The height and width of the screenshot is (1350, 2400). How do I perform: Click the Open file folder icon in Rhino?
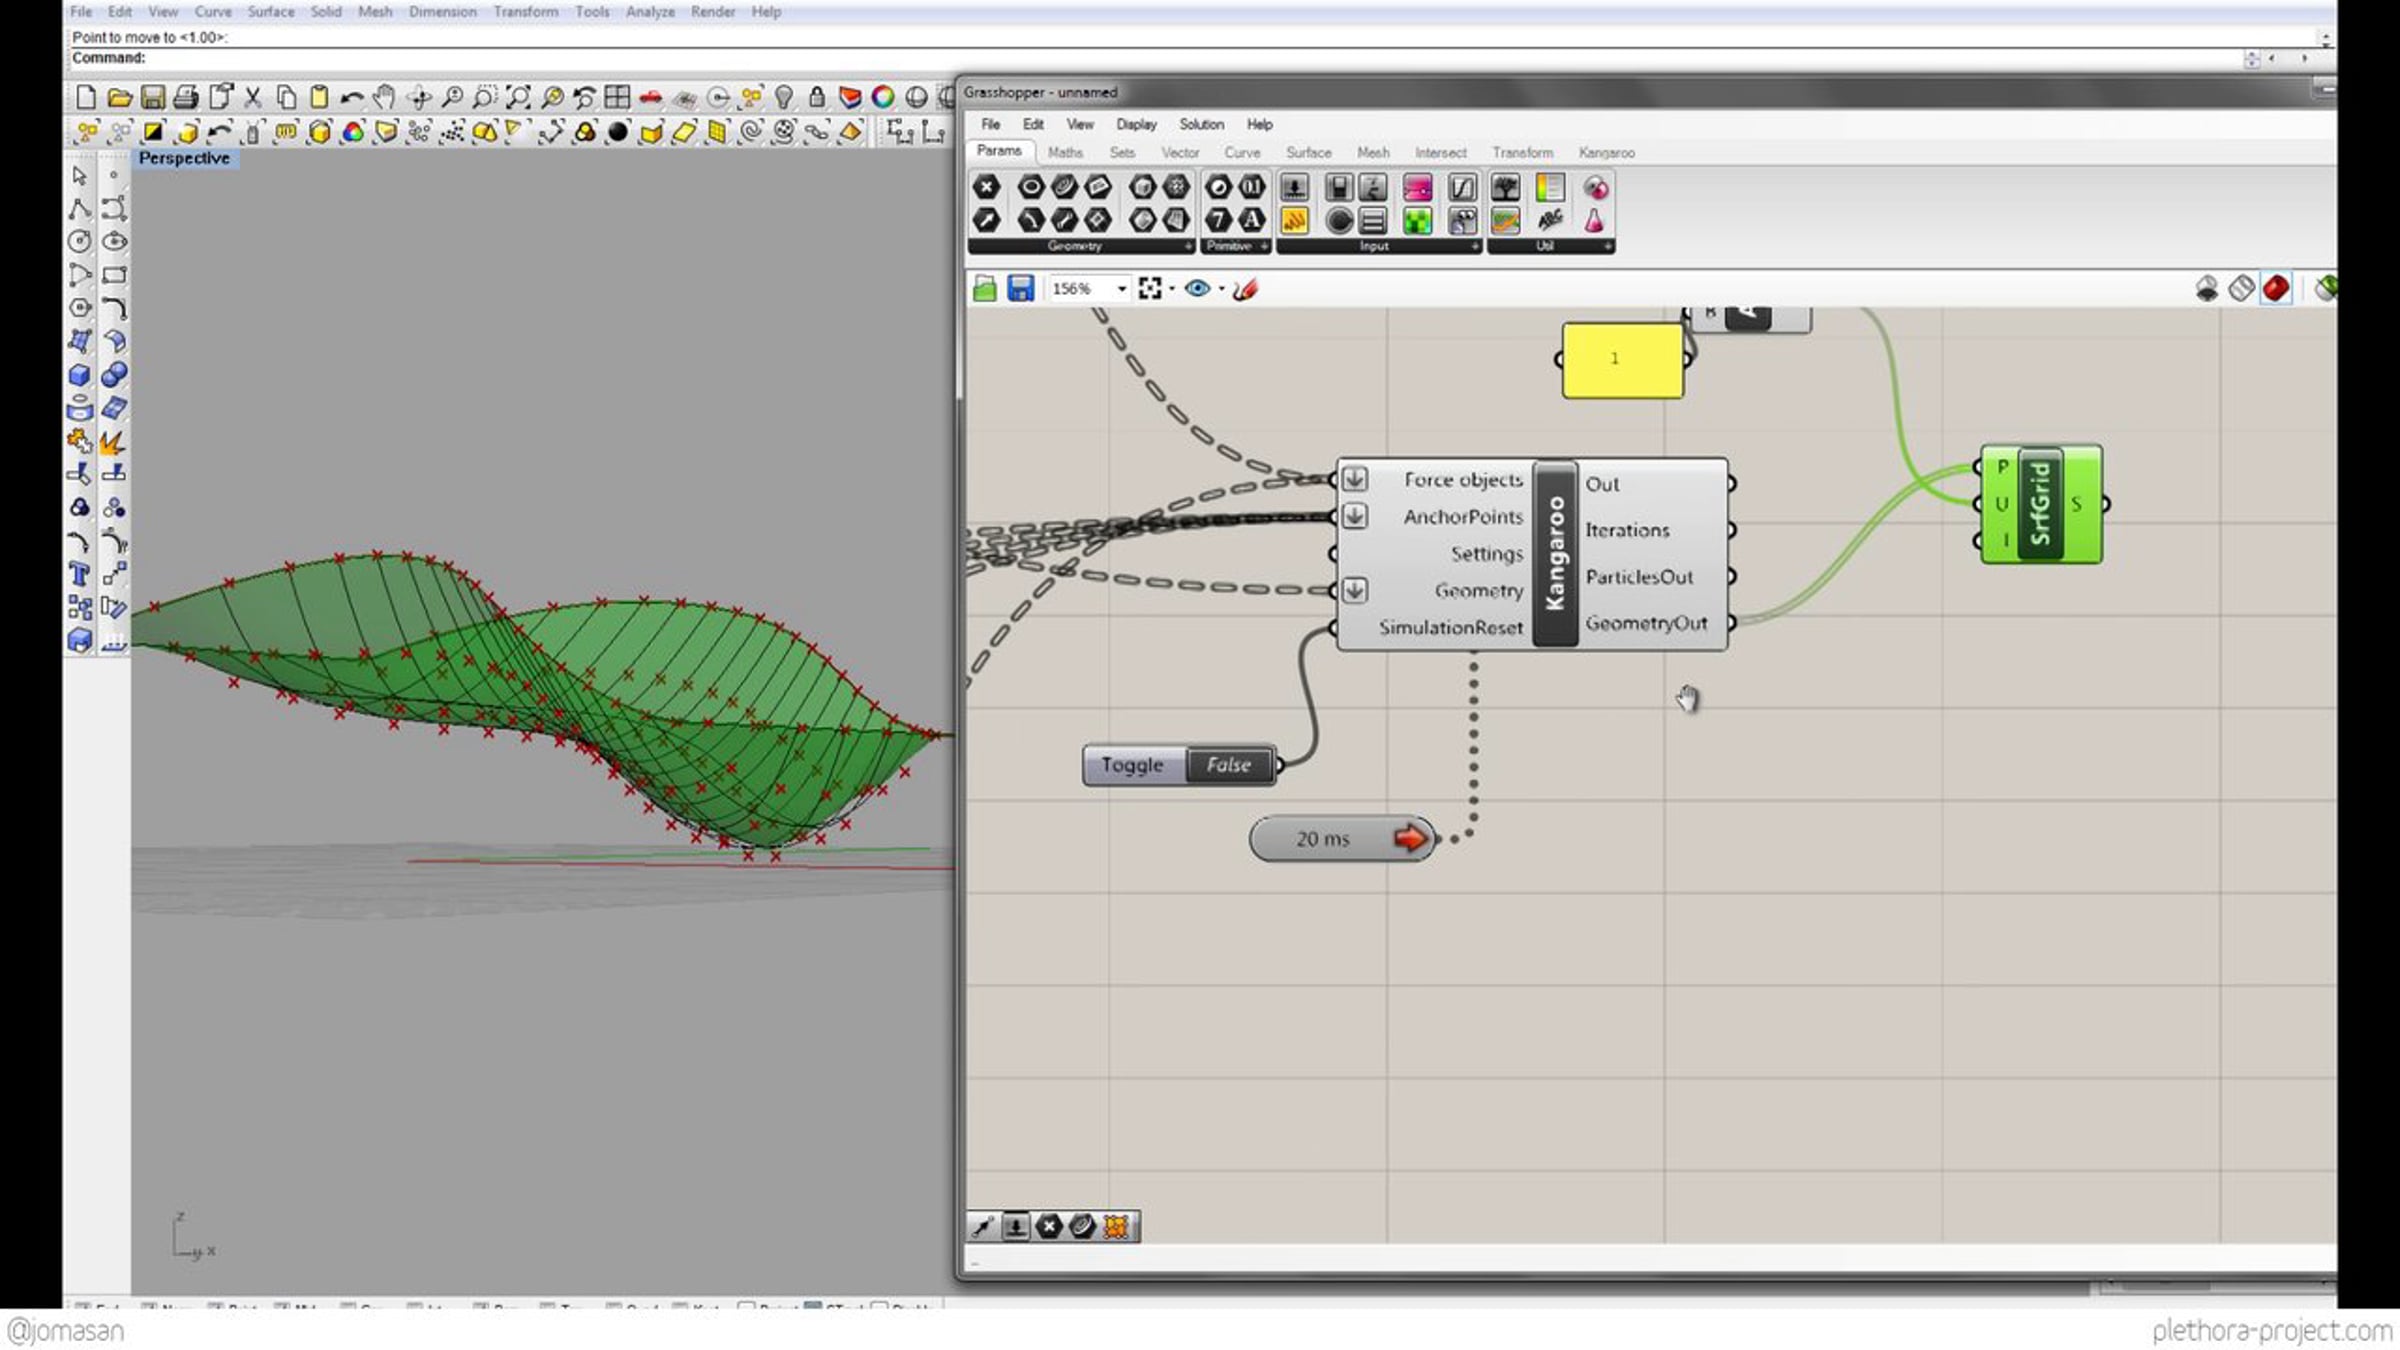pos(119,97)
